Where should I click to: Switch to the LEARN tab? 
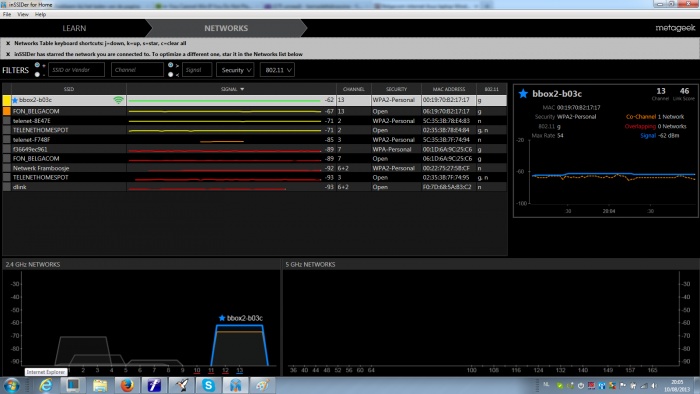tap(74, 28)
